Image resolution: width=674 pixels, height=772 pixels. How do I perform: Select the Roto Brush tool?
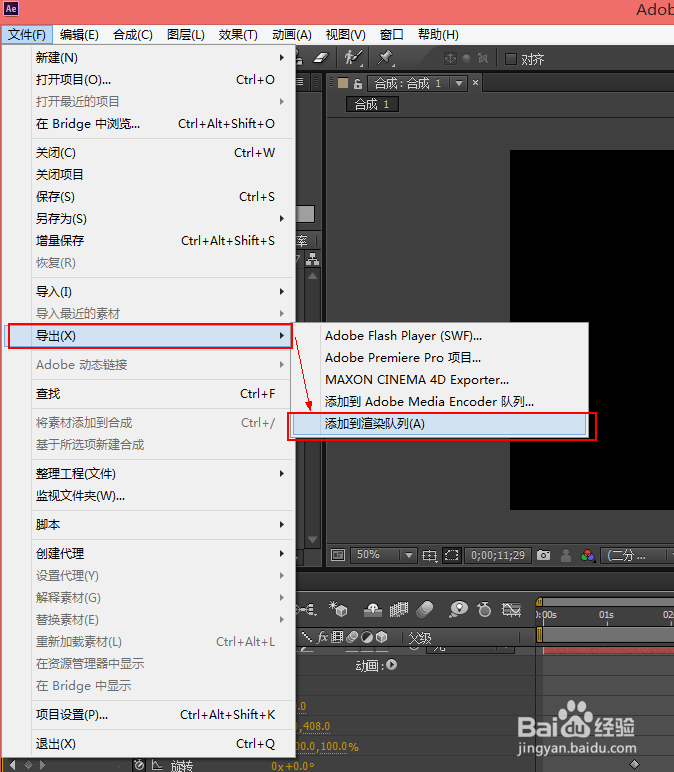click(x=353, y=58)
